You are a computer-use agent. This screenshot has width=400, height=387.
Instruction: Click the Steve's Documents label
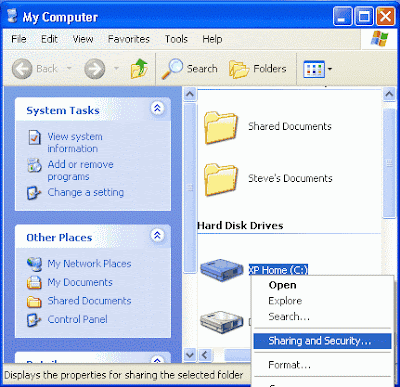pos(290,178)
